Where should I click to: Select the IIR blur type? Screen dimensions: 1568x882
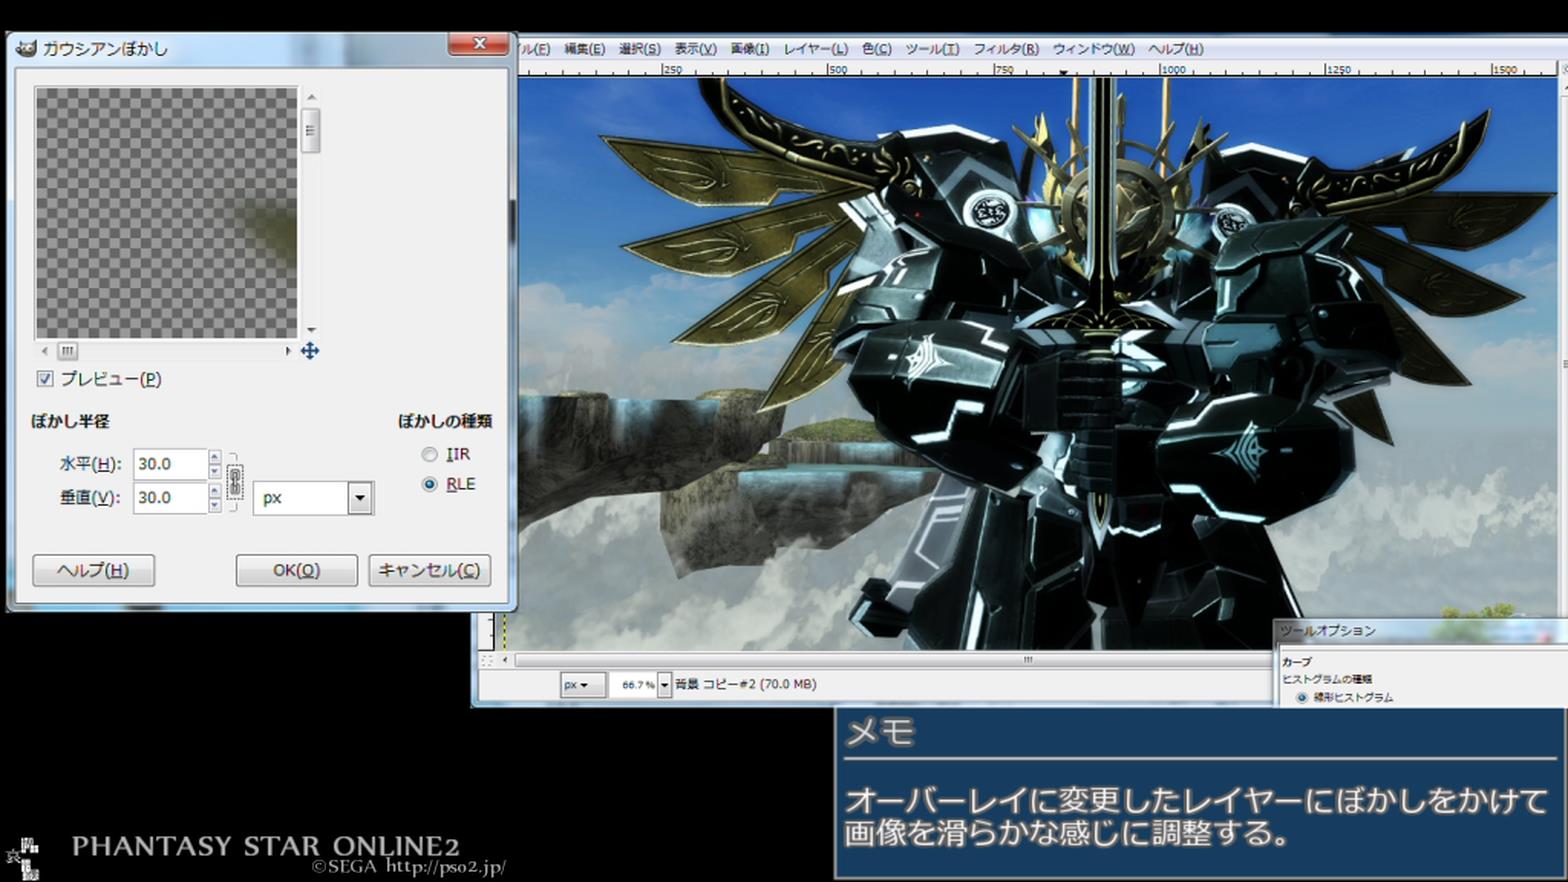click(x=430, y=454)
